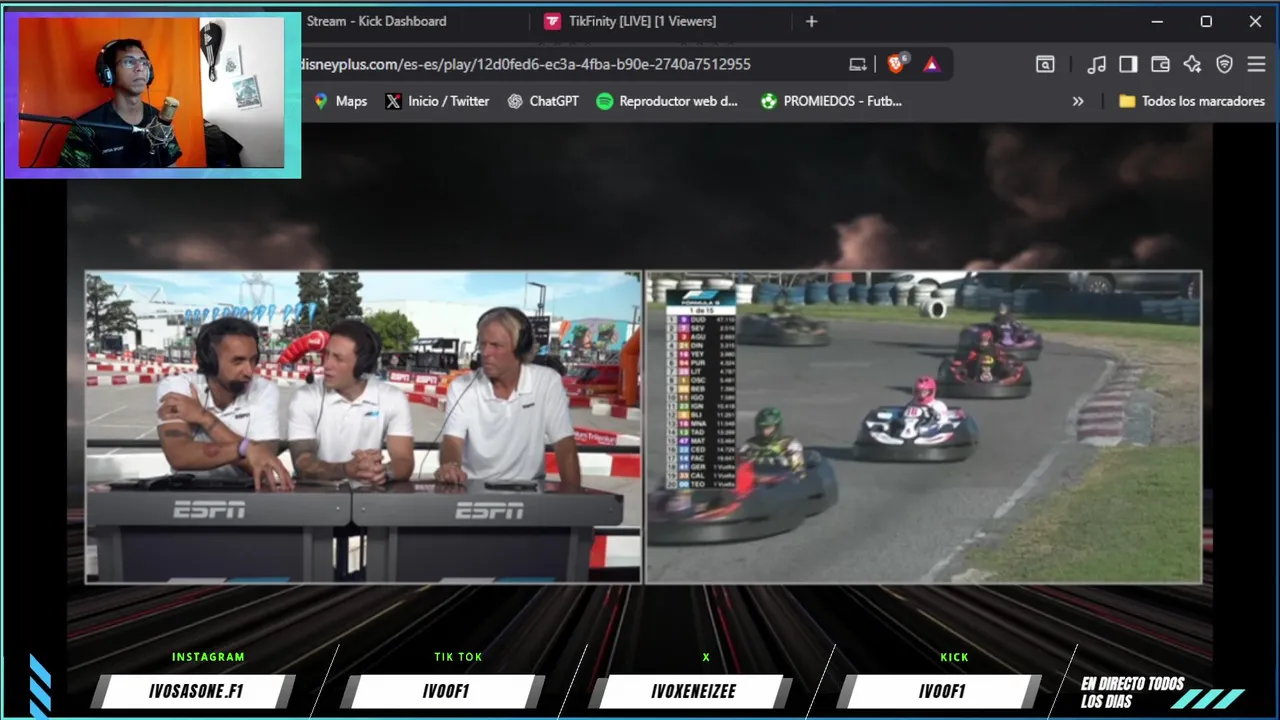The width and height of the screenshot is (1280, 720).
Task: Open the Brave VPN shield icon
Action: [1224, 64]
